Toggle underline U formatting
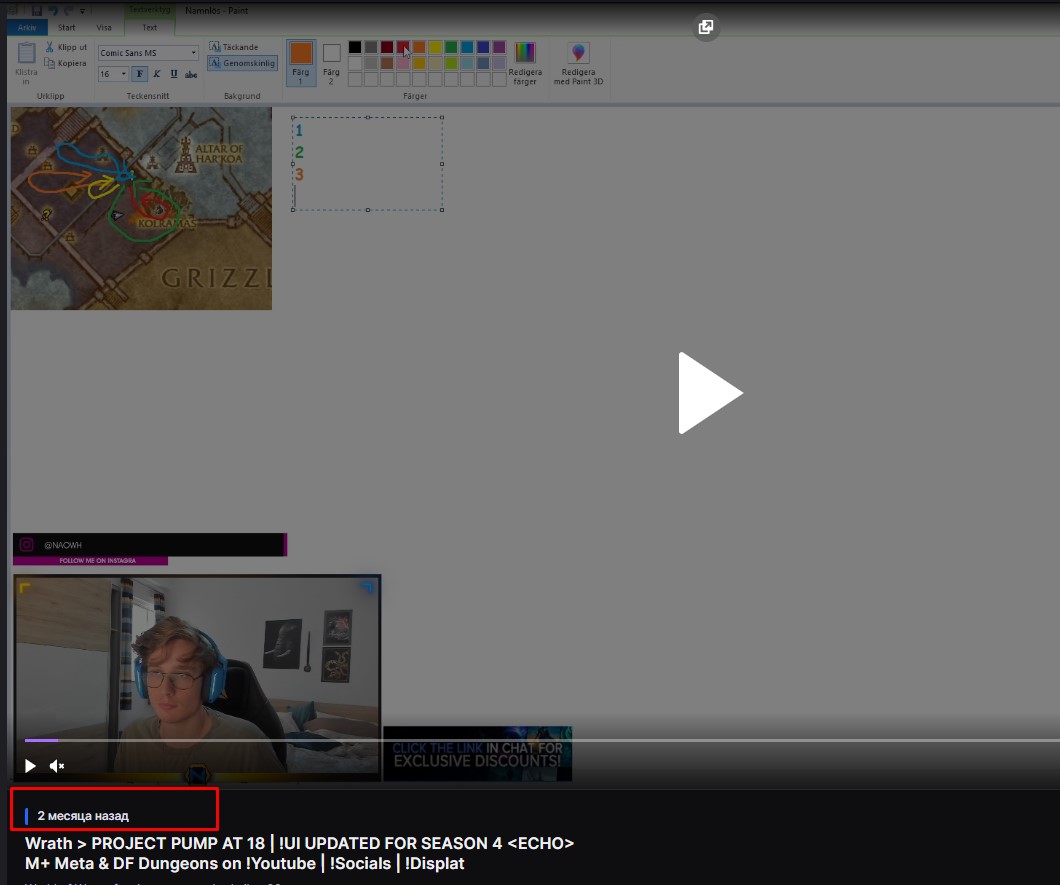Image resolution: width=1060 pixels, height=885 pixels. tap(174, 74)
